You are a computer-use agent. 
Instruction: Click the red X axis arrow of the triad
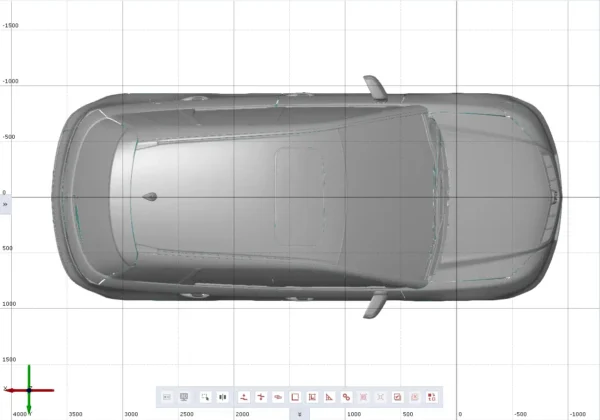tap(11, 390)
